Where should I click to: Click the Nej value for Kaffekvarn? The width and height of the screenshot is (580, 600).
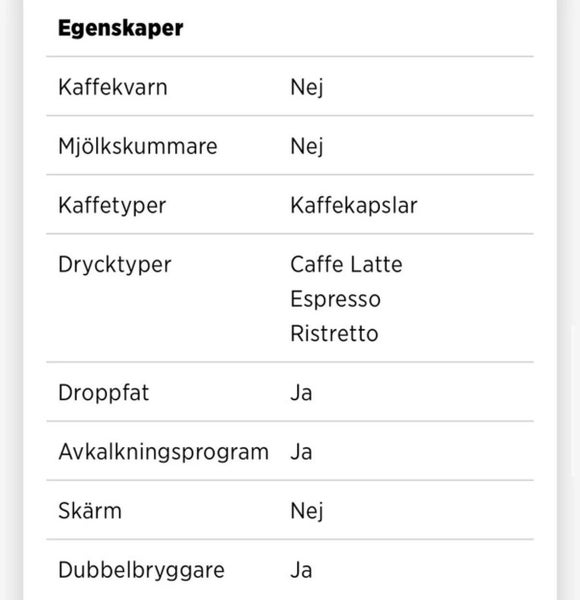pos(307,88)
